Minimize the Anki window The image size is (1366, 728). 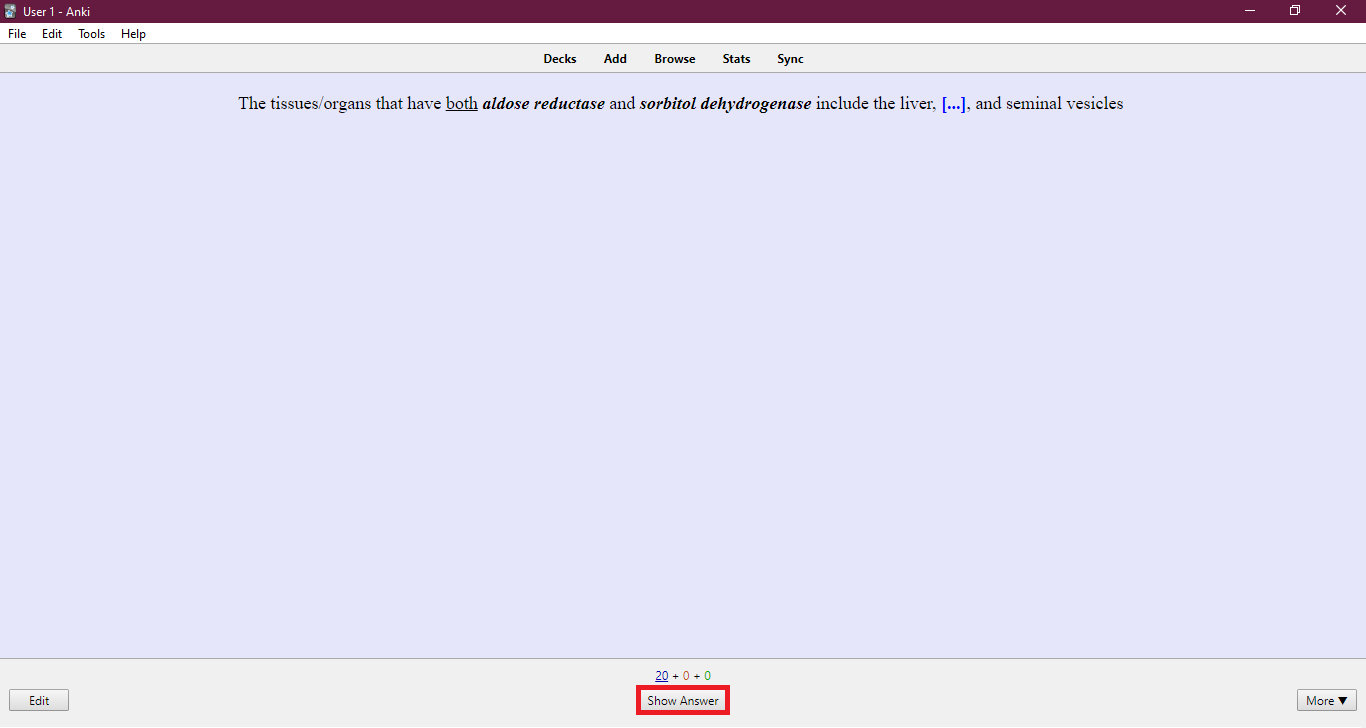click(1250, 11)
